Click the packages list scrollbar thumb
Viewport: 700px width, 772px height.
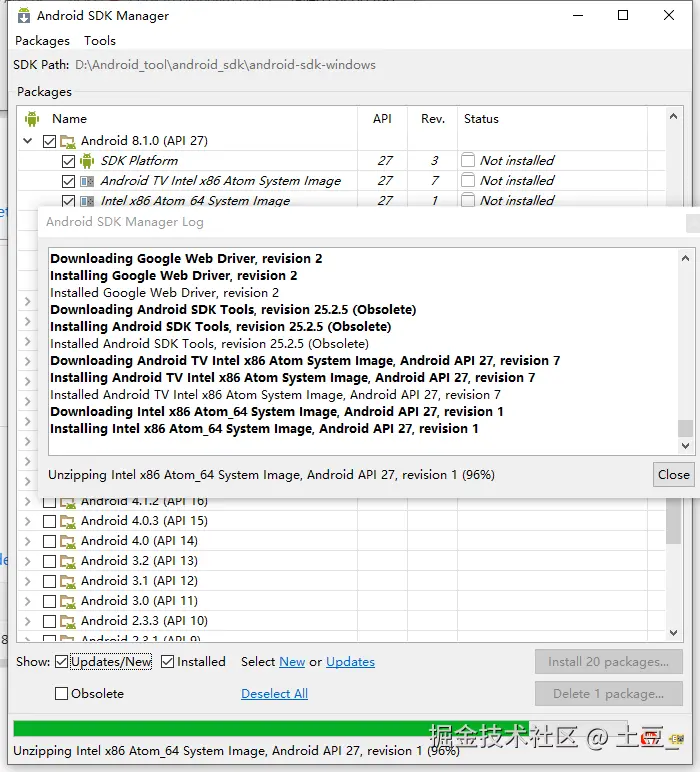coord(673,520)
